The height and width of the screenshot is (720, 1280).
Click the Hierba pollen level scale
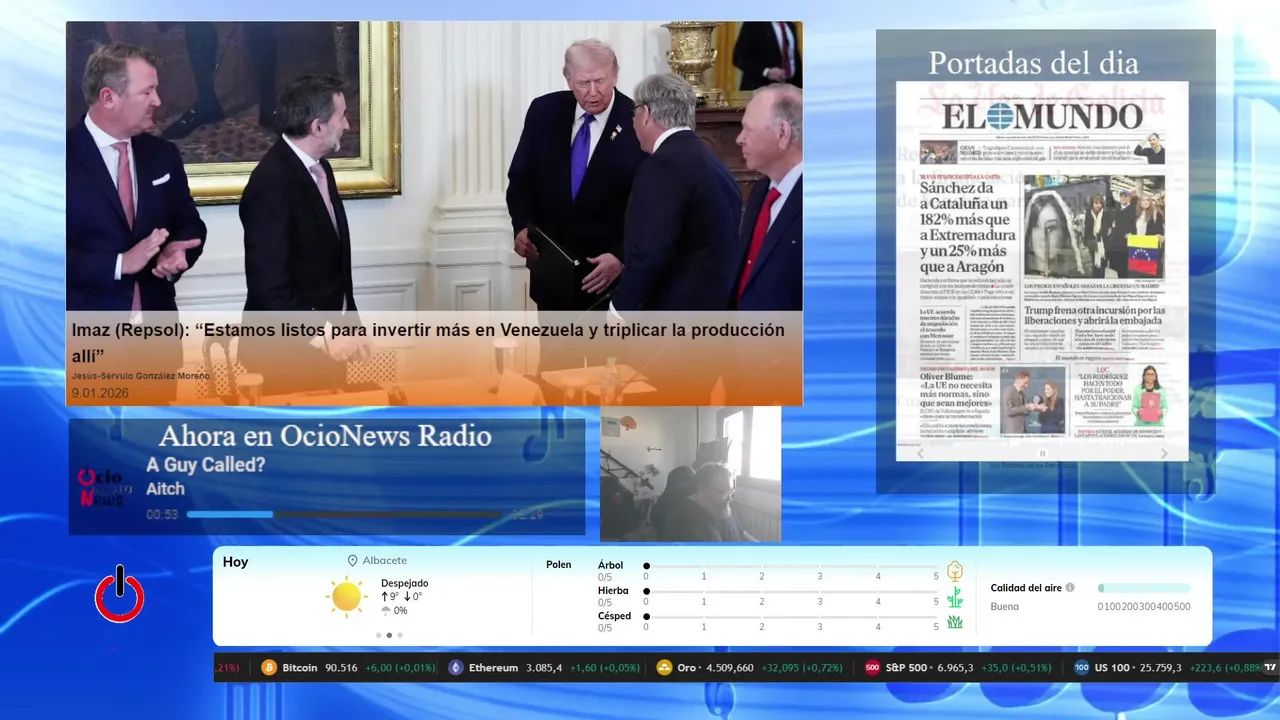click(791, 591)
